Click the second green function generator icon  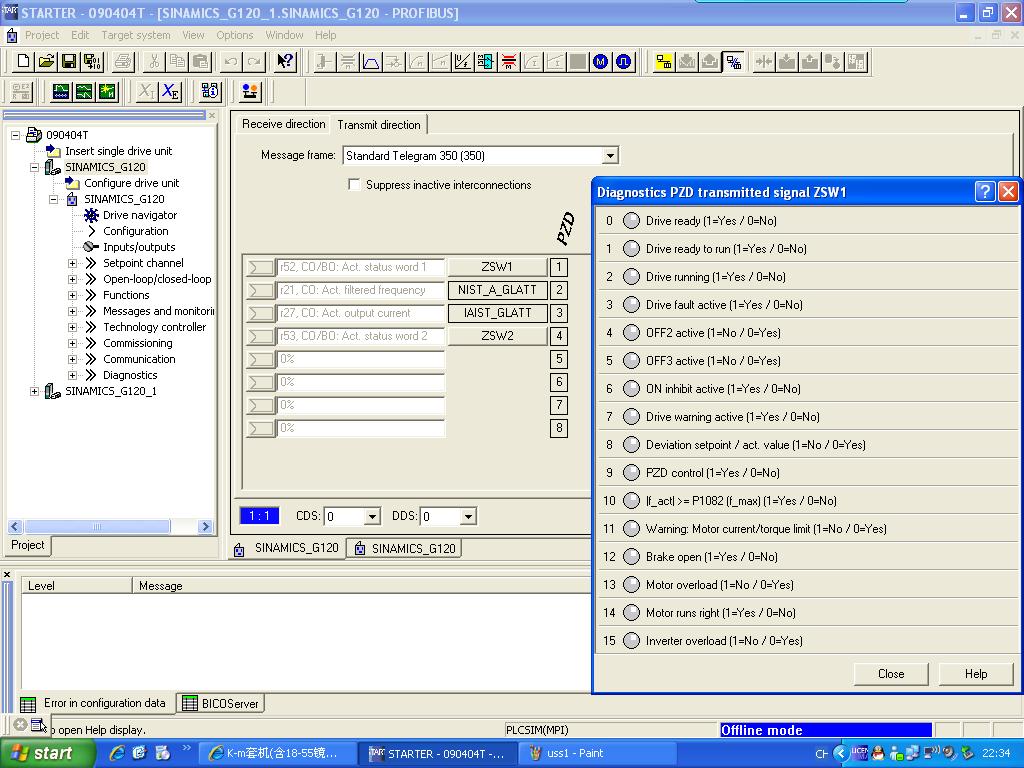click(84, 91)
